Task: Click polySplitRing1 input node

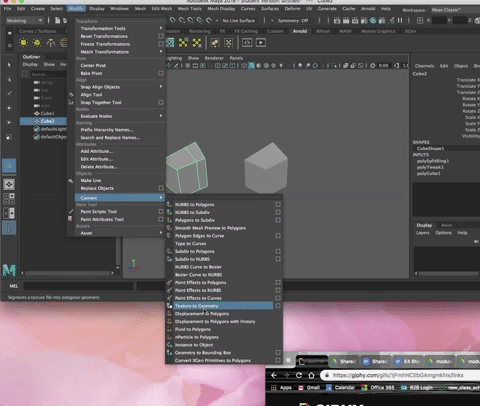Action: (433, 161)
